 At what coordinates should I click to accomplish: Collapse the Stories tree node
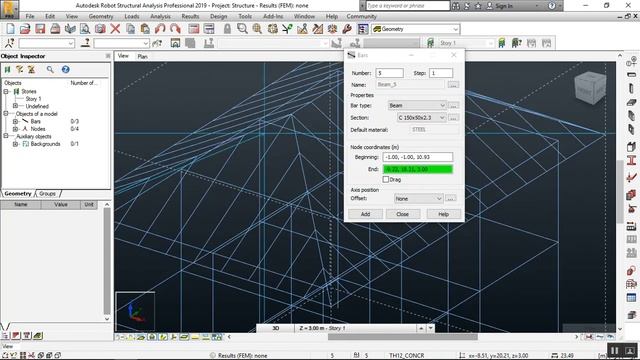coord(6,91)
